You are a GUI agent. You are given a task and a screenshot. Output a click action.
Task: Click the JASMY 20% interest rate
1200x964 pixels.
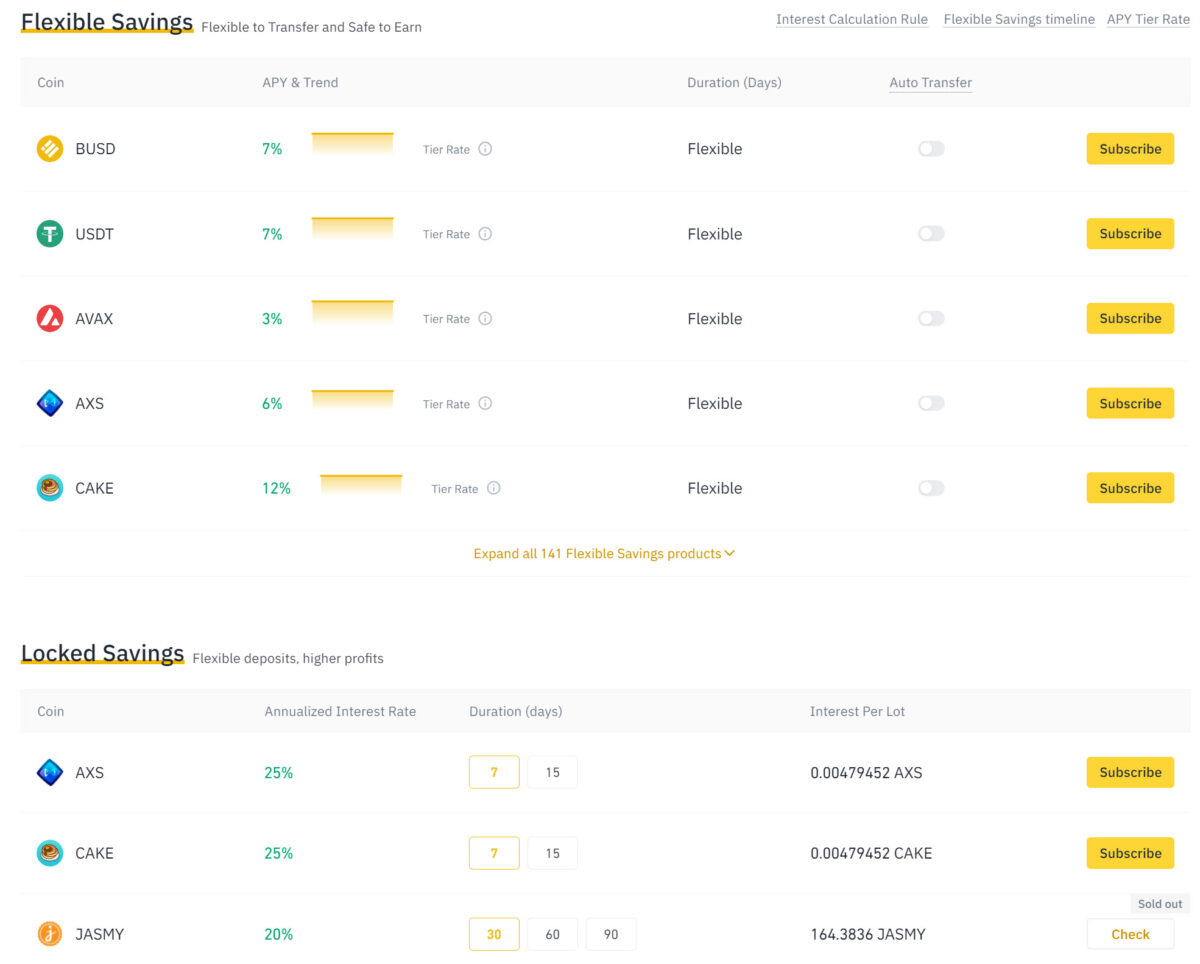coord(279,934)
